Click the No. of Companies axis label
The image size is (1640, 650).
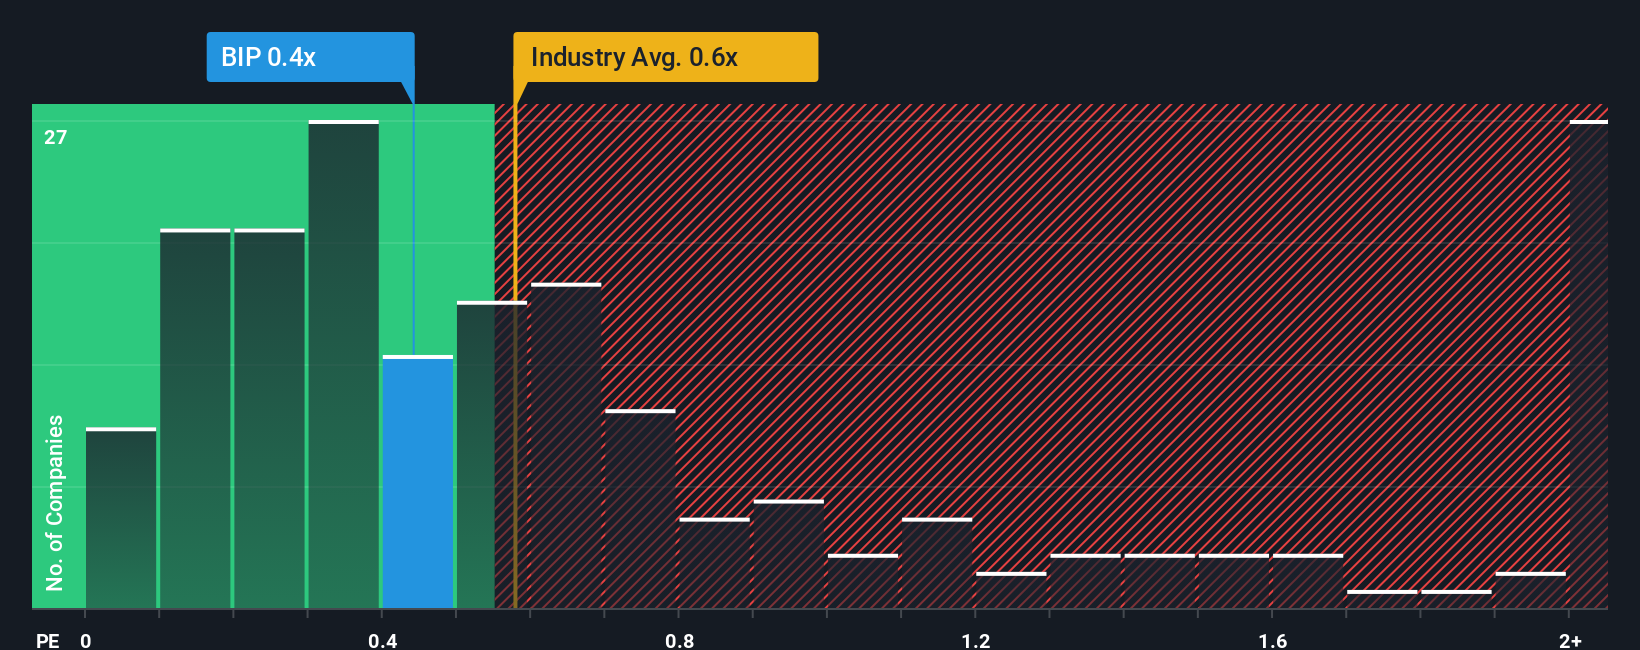54,502
